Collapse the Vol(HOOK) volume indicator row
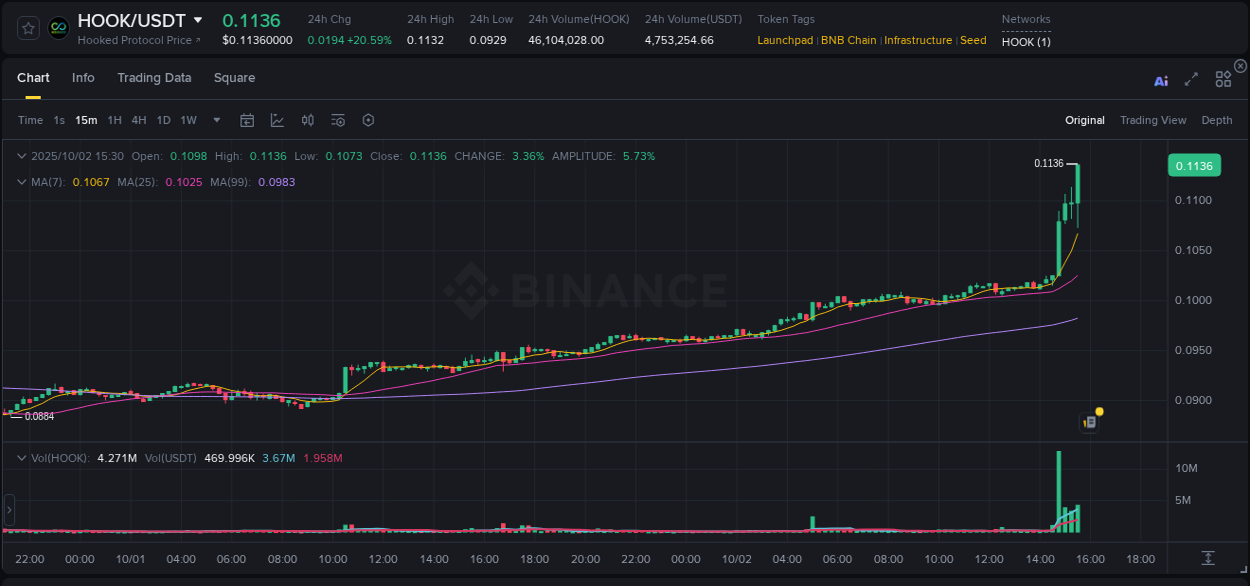Viewport: 1250px width, 586px height. click(x=21, y=456)
